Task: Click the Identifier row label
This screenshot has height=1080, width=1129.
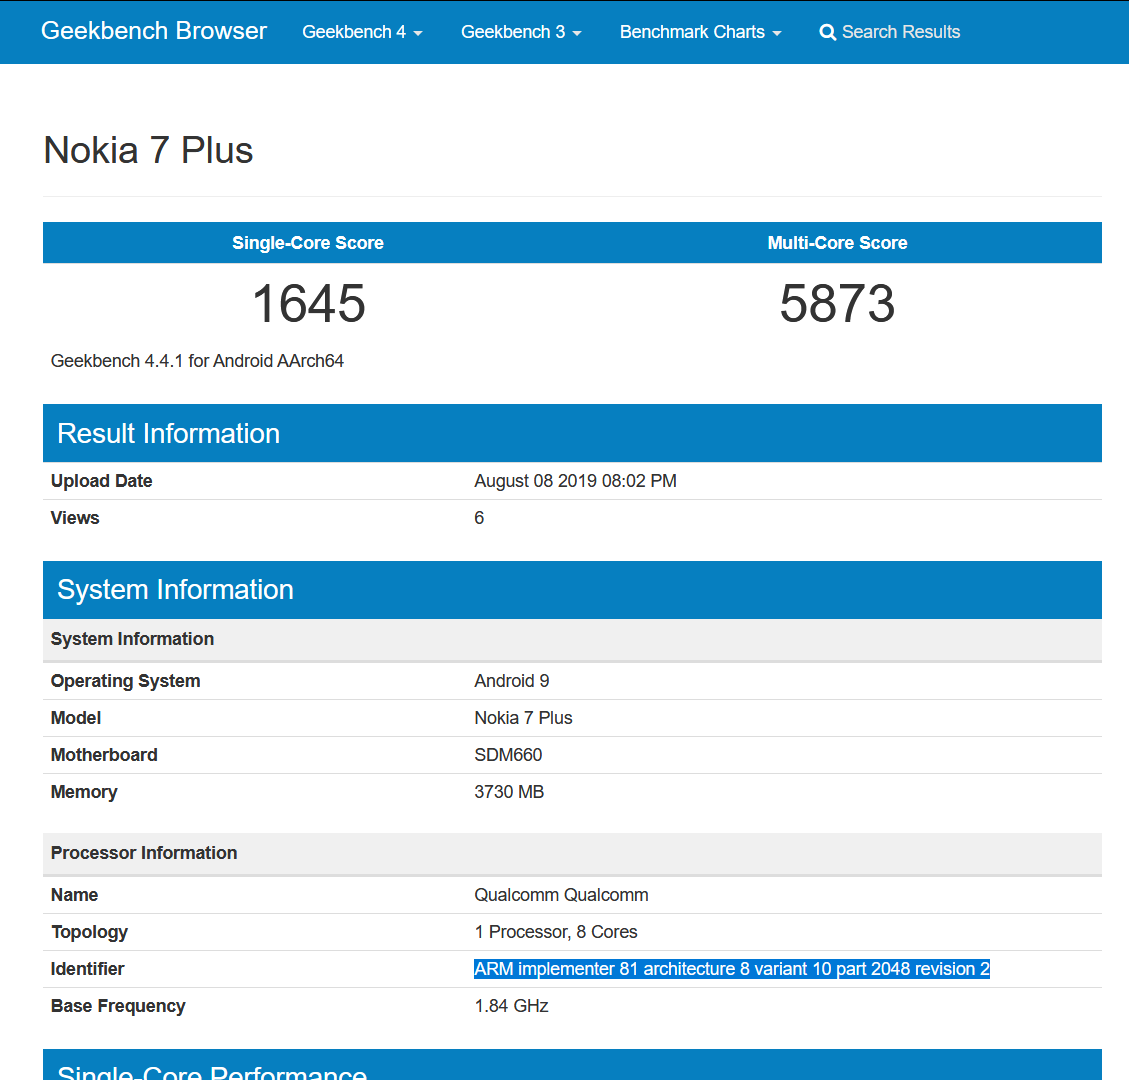Action: [x=87, y=969]
